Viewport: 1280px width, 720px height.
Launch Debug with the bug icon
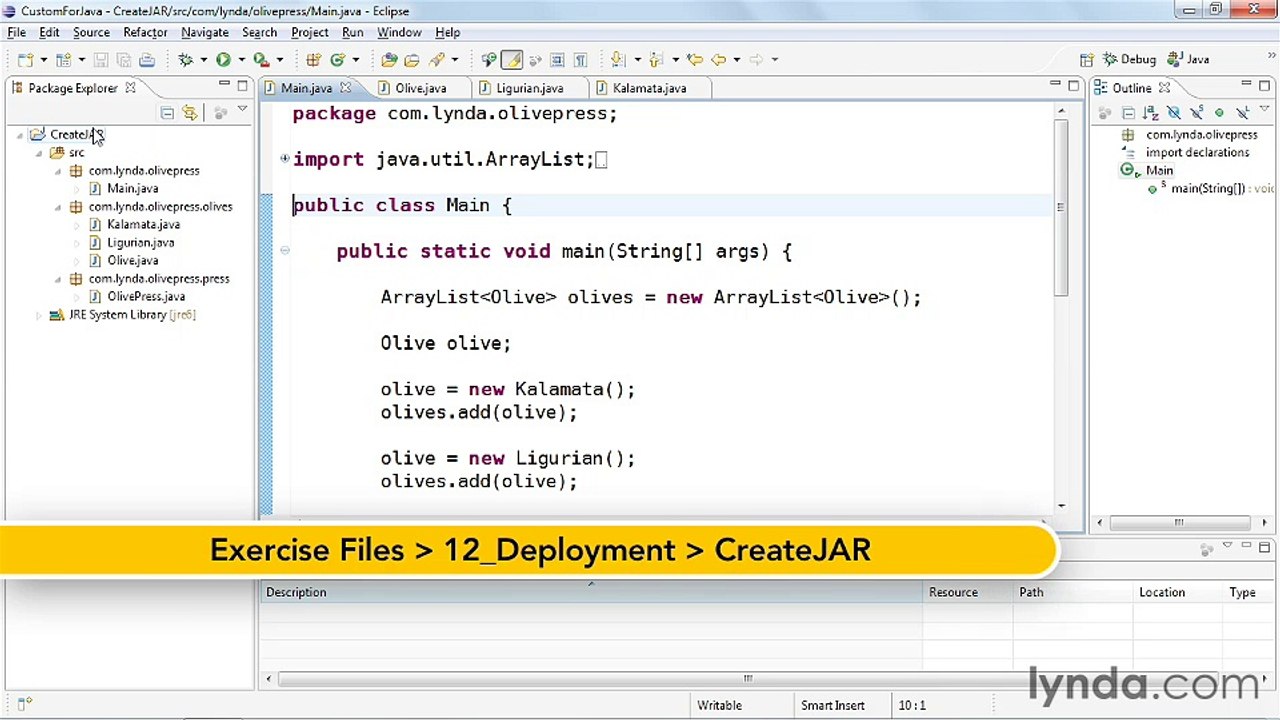coord(184,60)
